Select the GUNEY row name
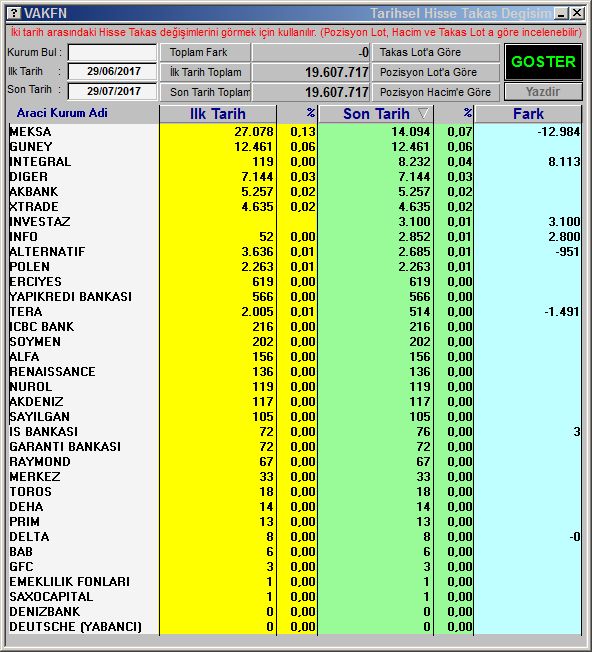592x652 pixels. (x=31, y=147)
